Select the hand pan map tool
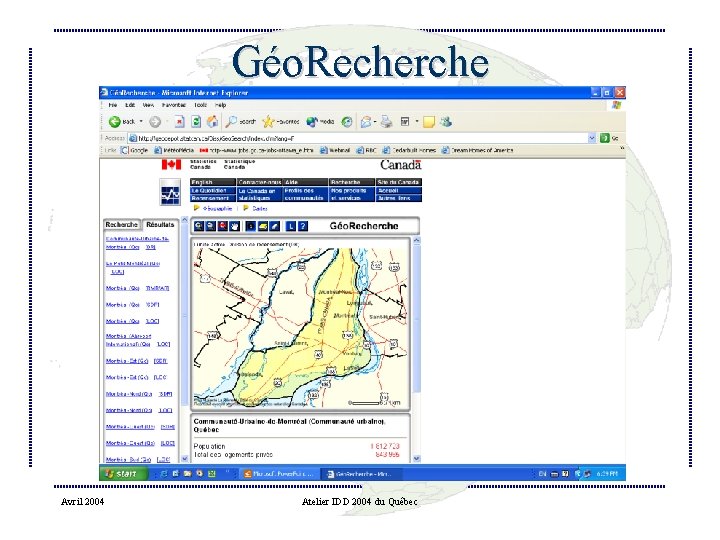Viewport: 720px width, 540px height. click(234, 226)
